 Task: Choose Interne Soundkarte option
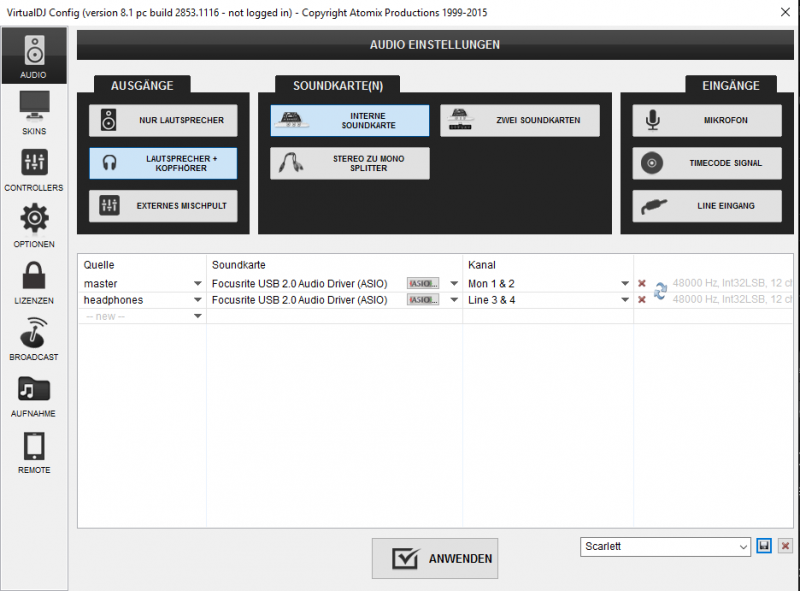(x=350, y=120)
